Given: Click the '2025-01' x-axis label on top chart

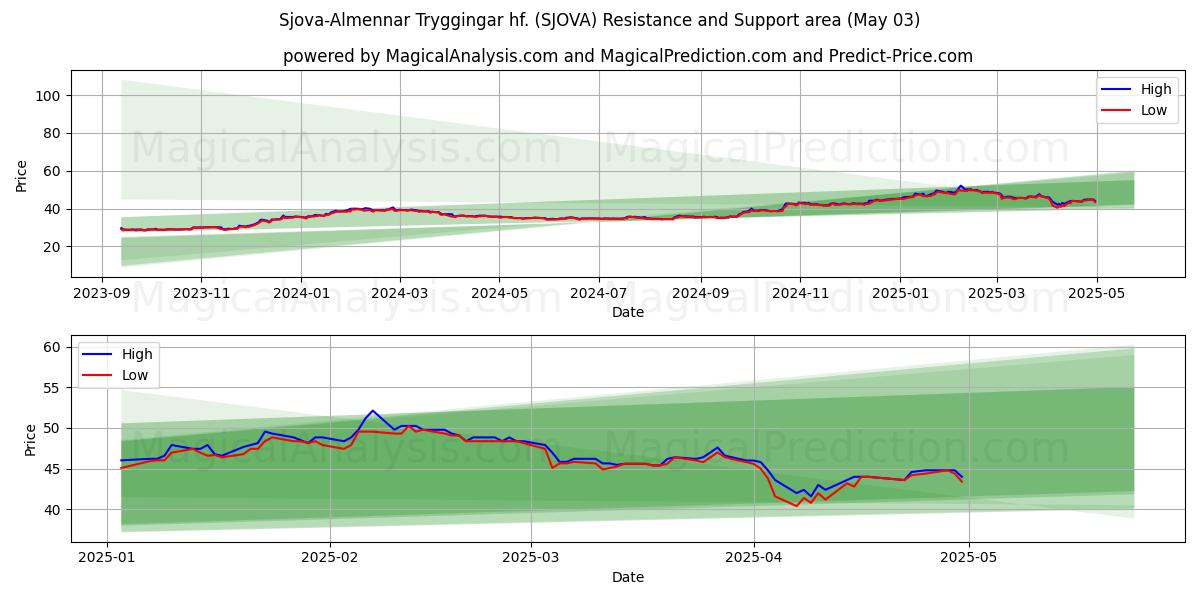Looking at the screenshot, I should [x=899, y=294].
